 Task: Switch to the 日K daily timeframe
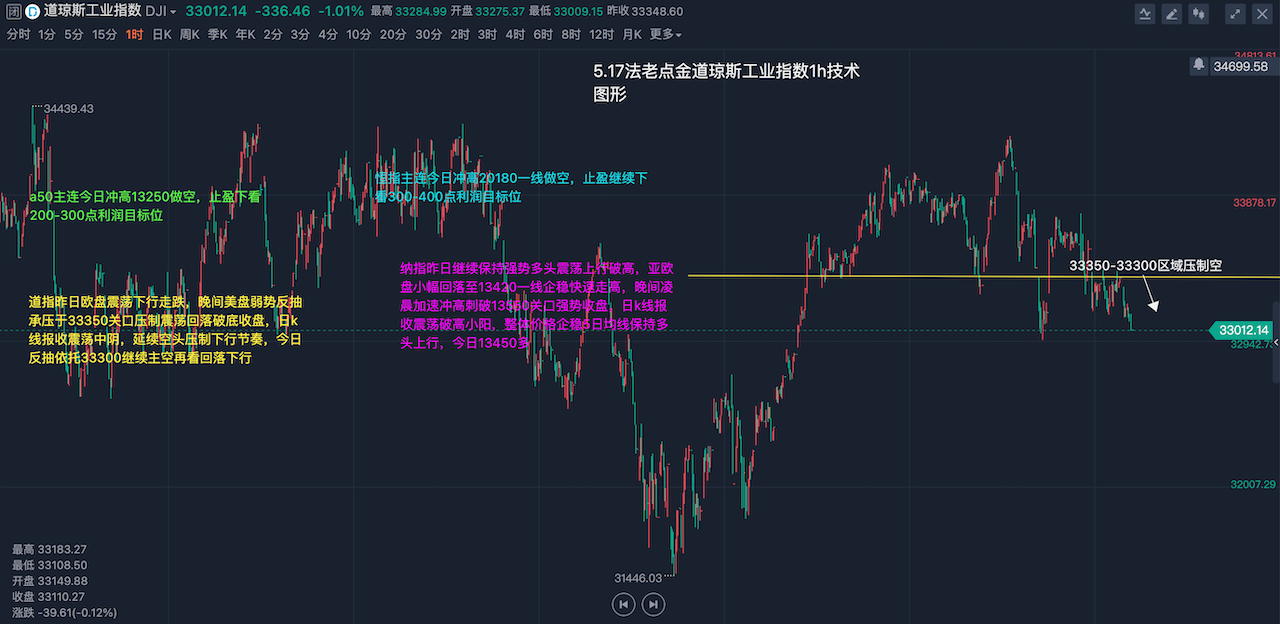click(x=162, y=35)
